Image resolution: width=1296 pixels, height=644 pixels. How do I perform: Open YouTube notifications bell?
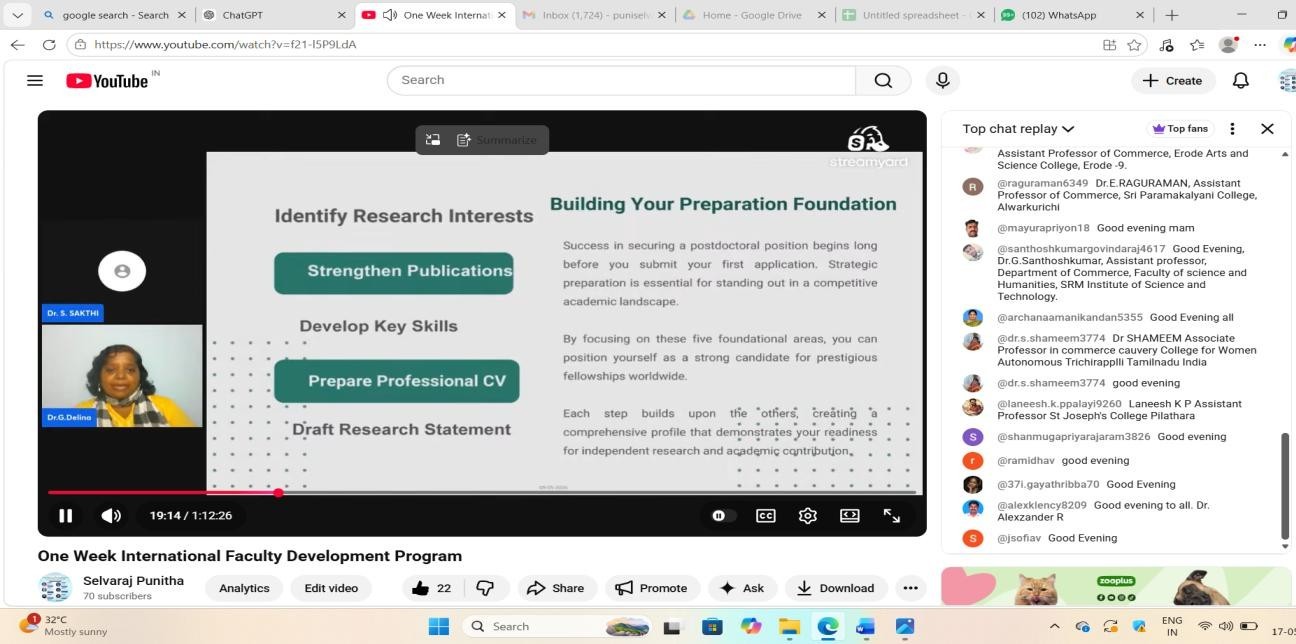tap(1241, 80)
